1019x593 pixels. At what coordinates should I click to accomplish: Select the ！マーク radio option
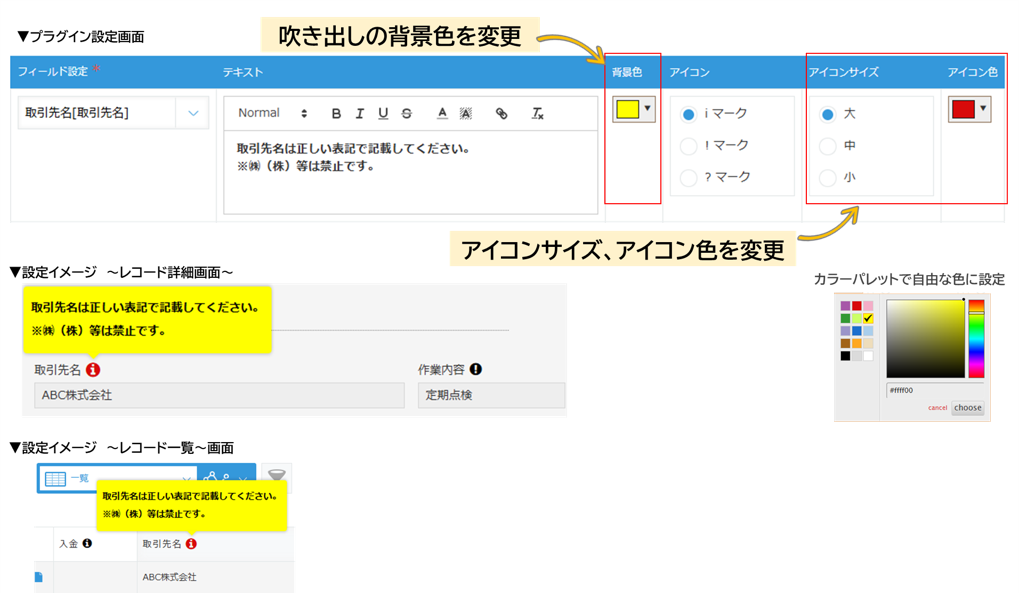tap(690, 147)
